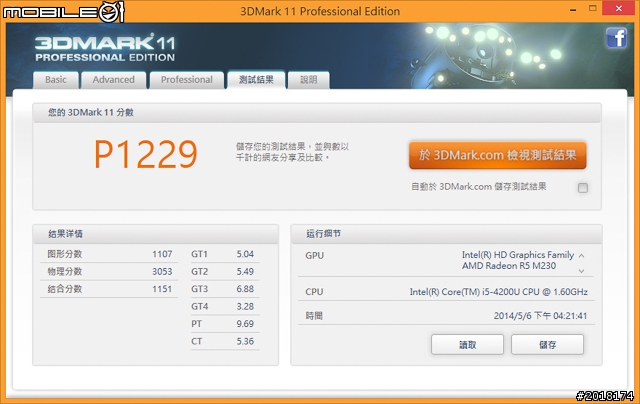Select PT value 9.69
The height and width of the screenshot is (404, 640).
245,324
